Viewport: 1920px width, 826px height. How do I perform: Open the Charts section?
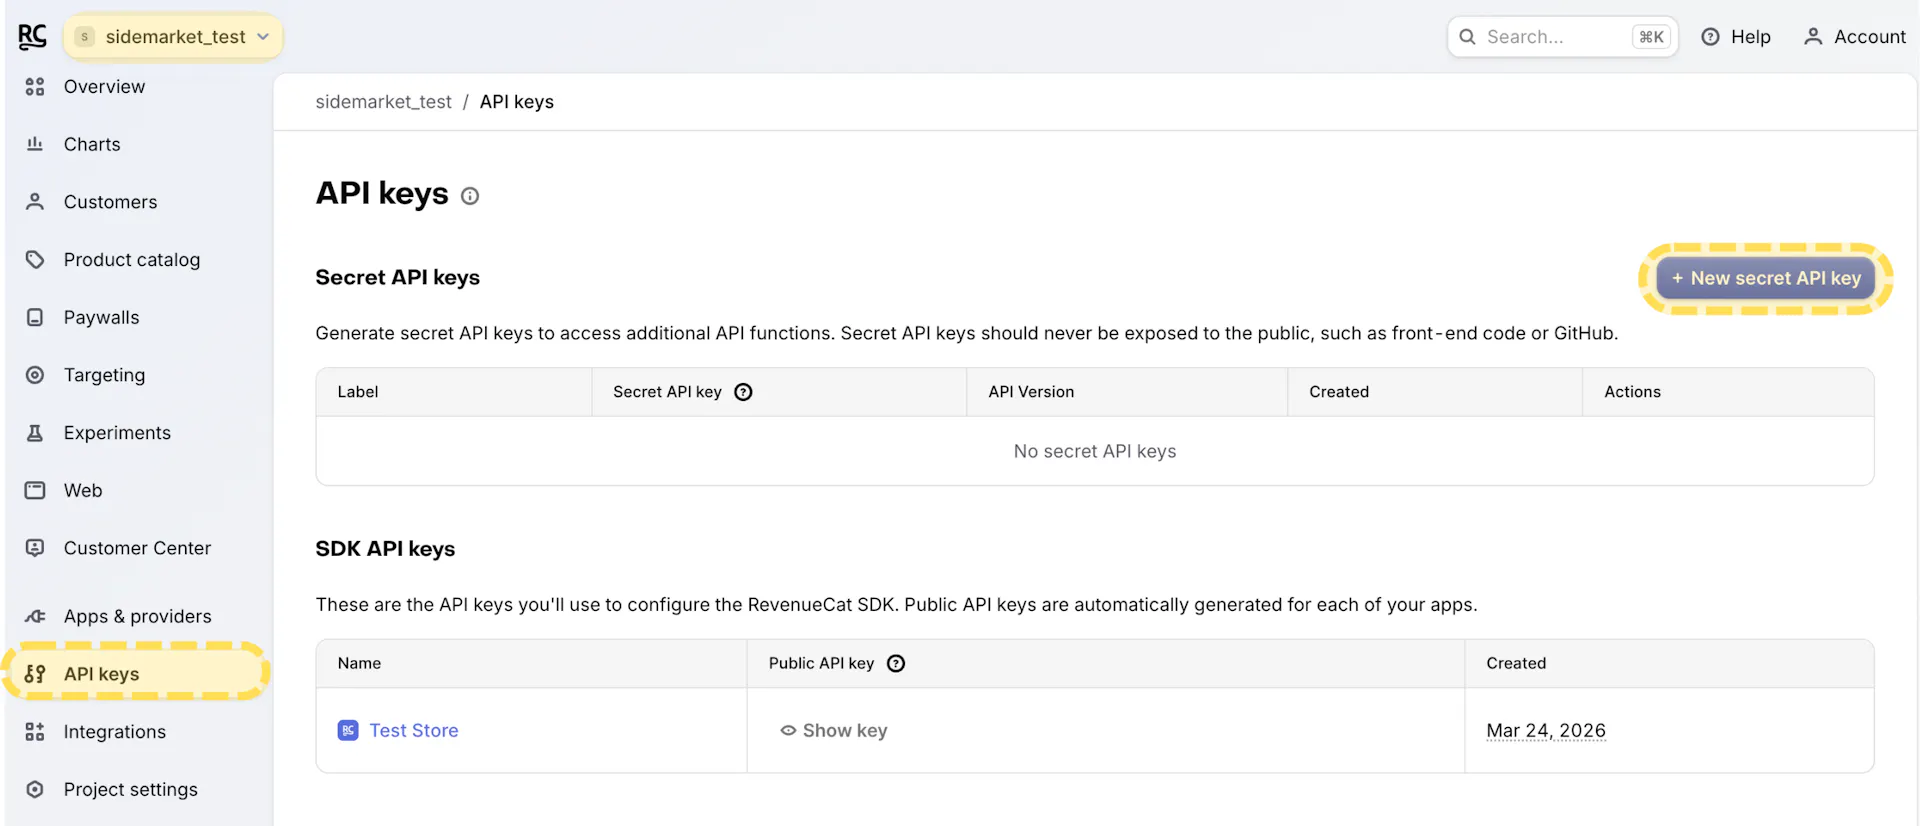pyautogui.click(x=92, y=145)
